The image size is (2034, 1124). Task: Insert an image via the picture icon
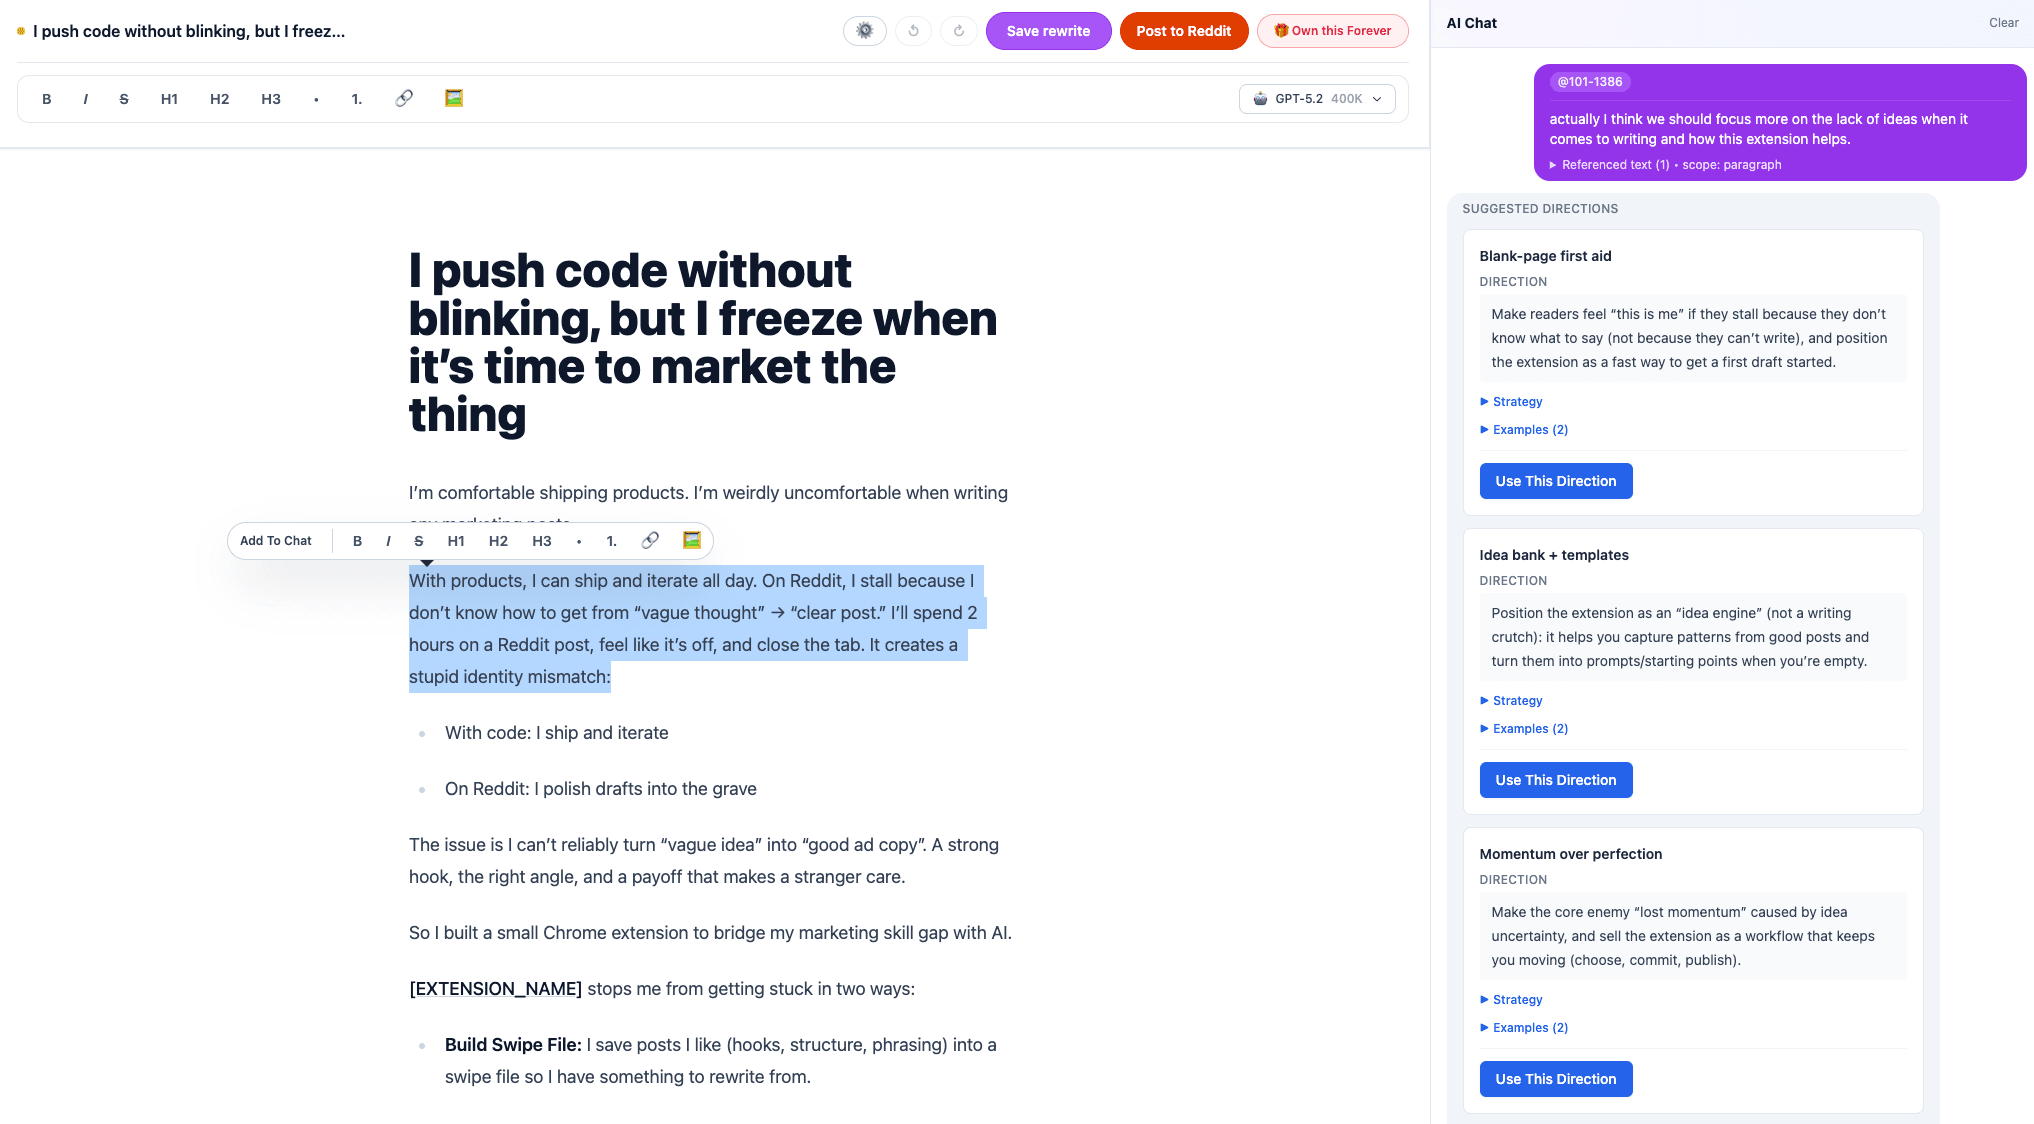tap(453, 98)
